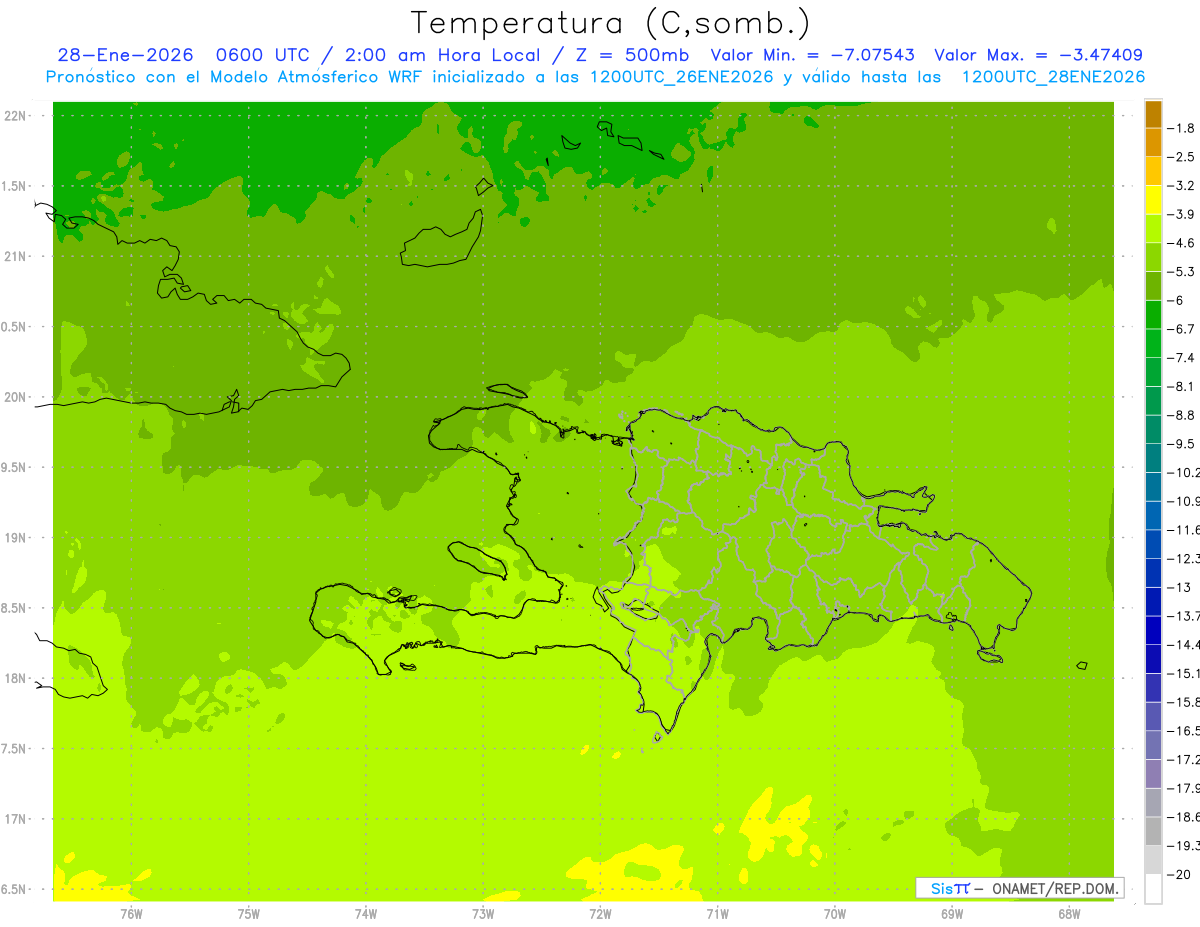Click the "1200UTC_28ENE2026" valid-until time
This screenshot has height=927, width=1200.
[x=1053, y=77]
